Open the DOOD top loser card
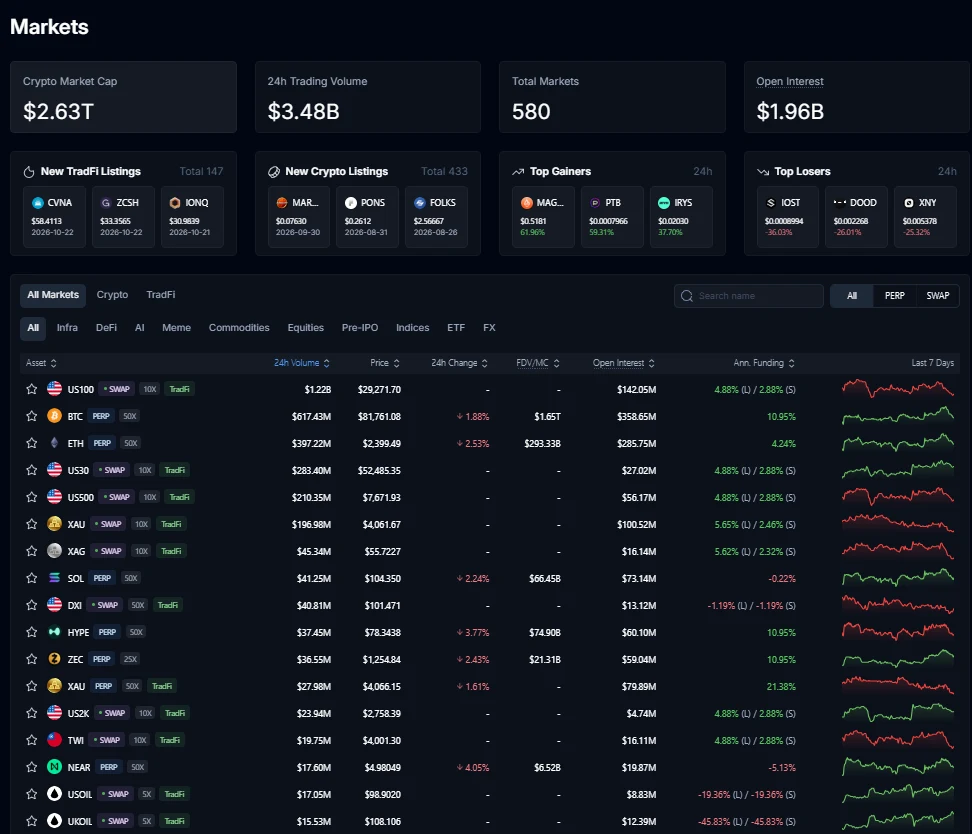972x834 pixels. [856, 217]
